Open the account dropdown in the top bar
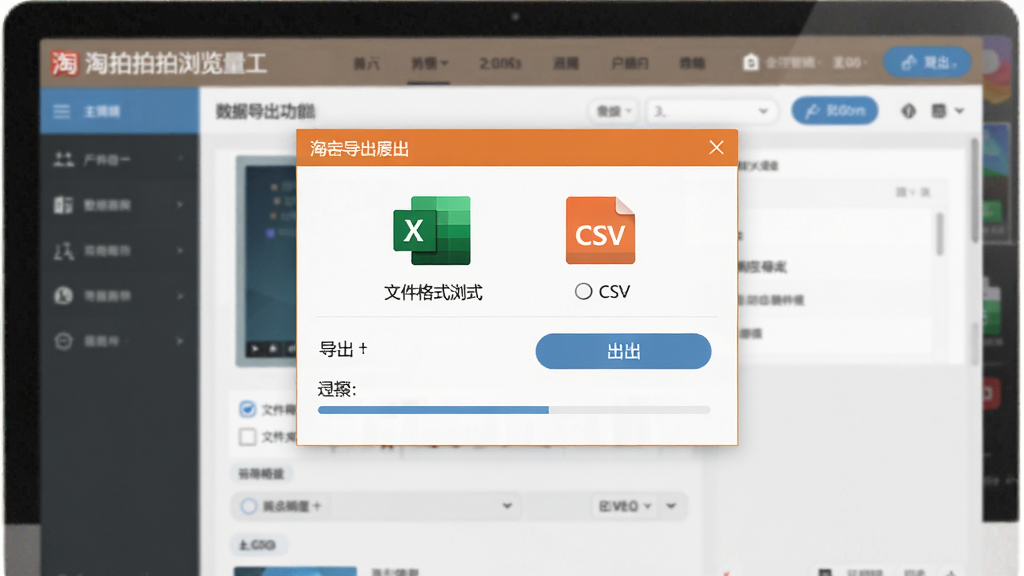 pos(850,63)
